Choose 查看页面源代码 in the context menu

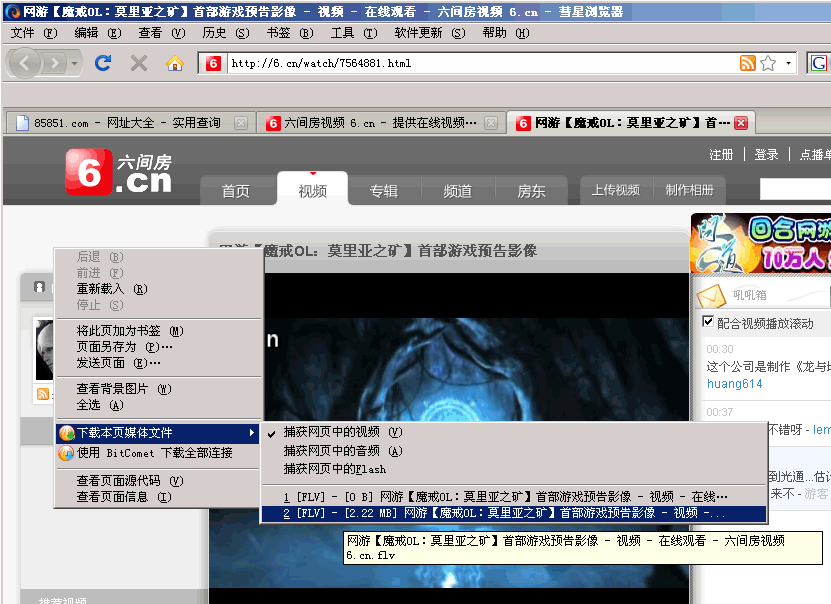pyautogui.click(x=159, y=481)
